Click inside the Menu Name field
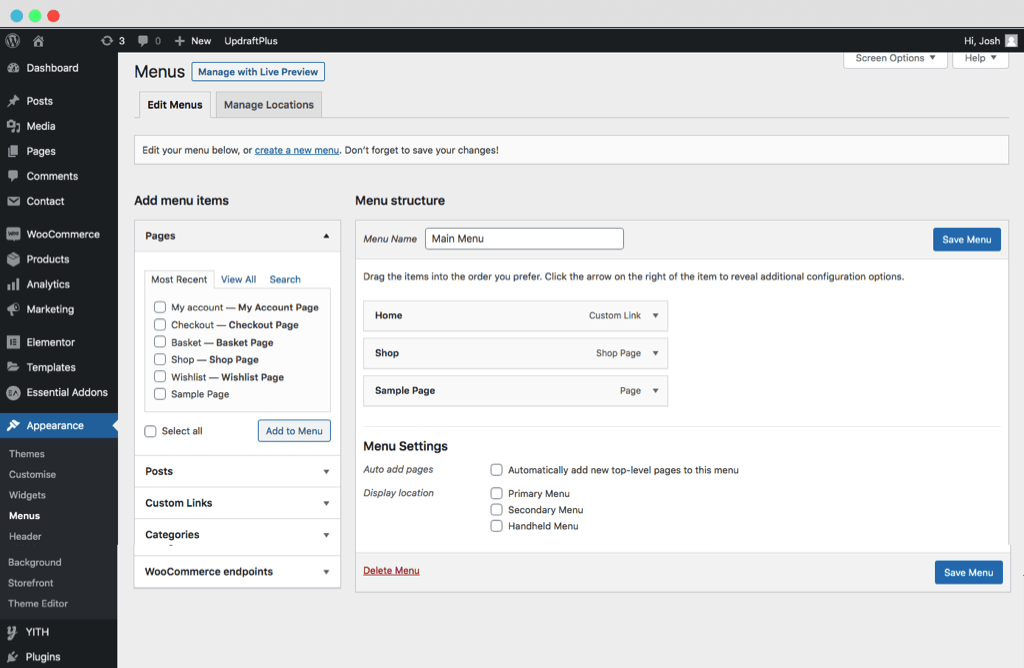Image resolution: width=1024 pixels, height=668 pixels. point(524,238)
